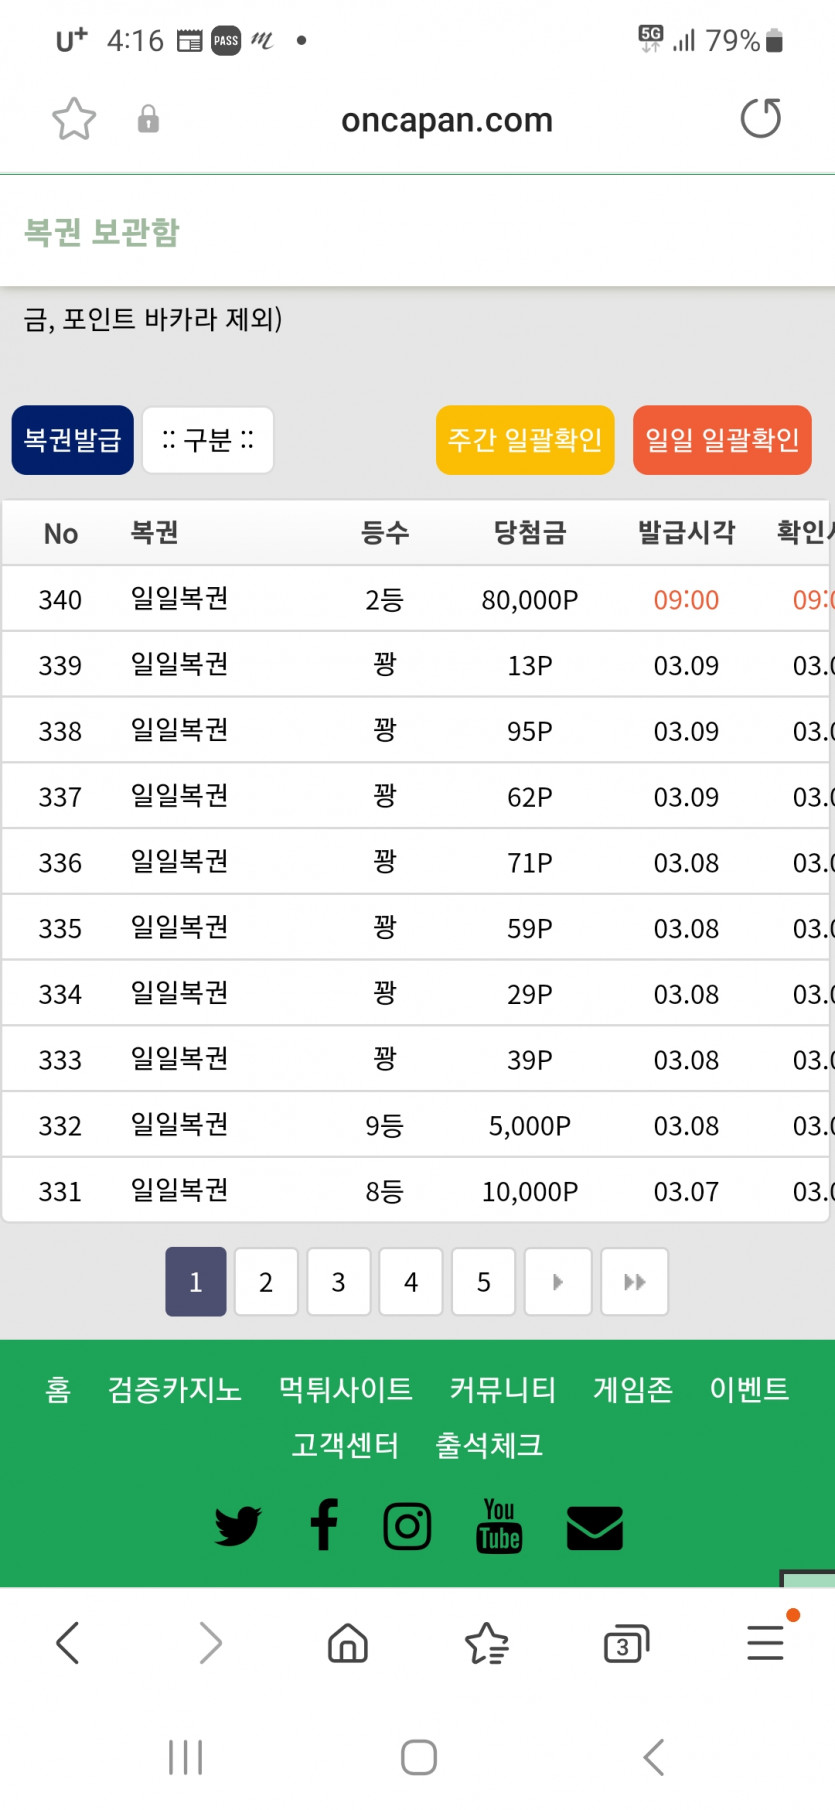Open the YouTube icon in the footer
835x1810 pixels.
[x=499, y=1525]
